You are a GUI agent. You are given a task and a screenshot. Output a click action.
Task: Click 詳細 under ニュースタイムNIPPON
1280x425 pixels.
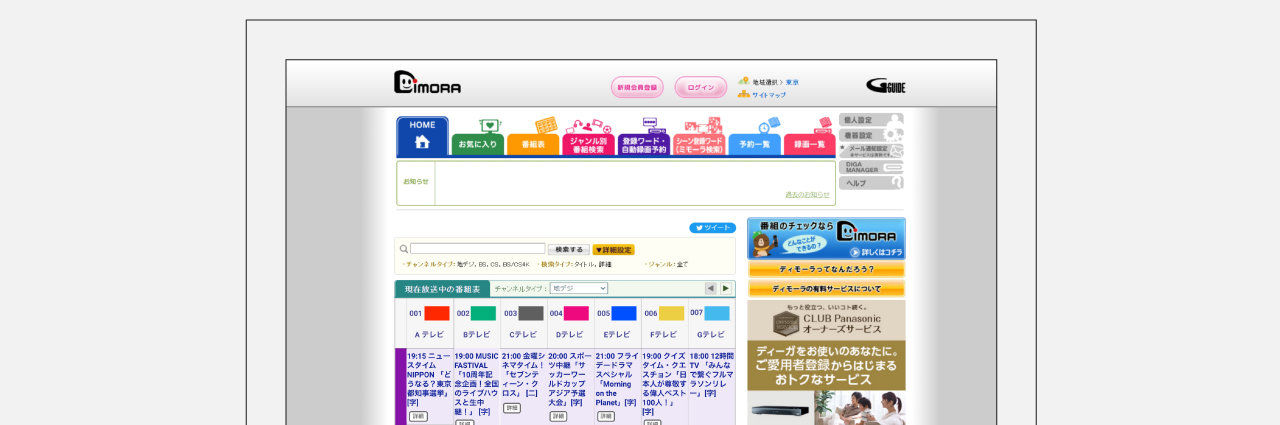[x=418, y=416]
